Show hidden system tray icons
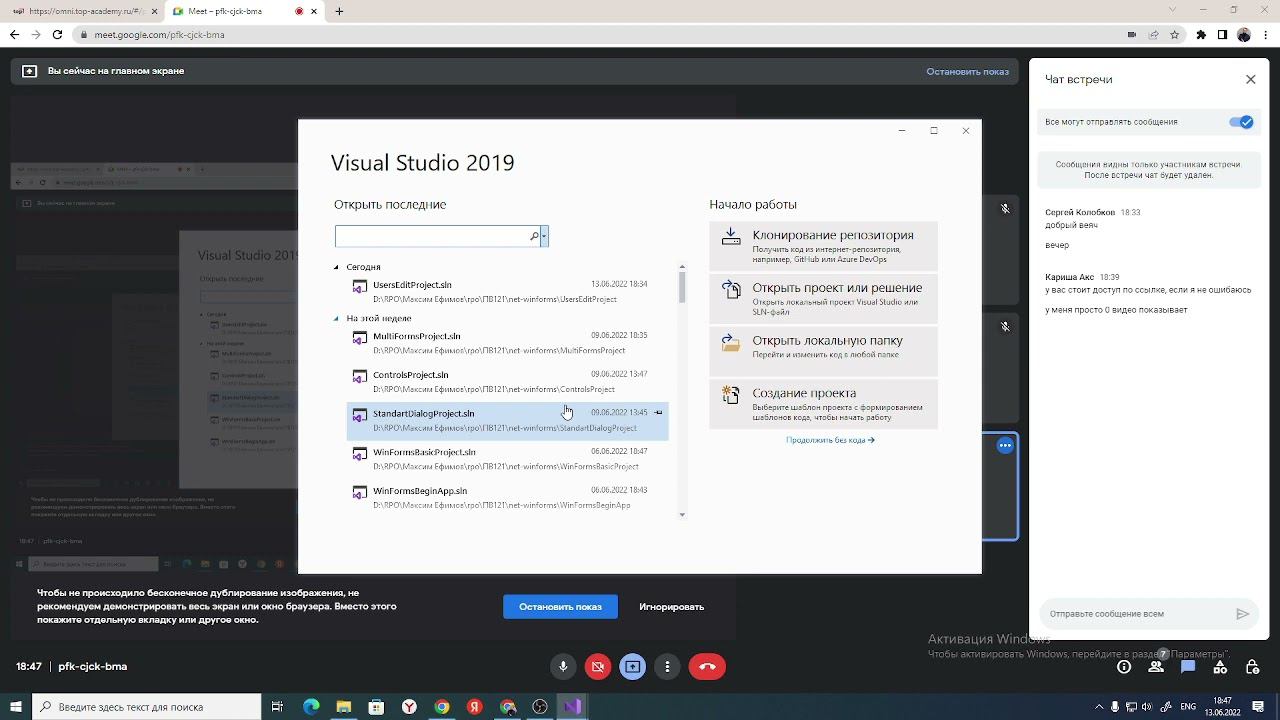Image resolution: width=1280 pixels, height=720 pixels. point(1099,707)
